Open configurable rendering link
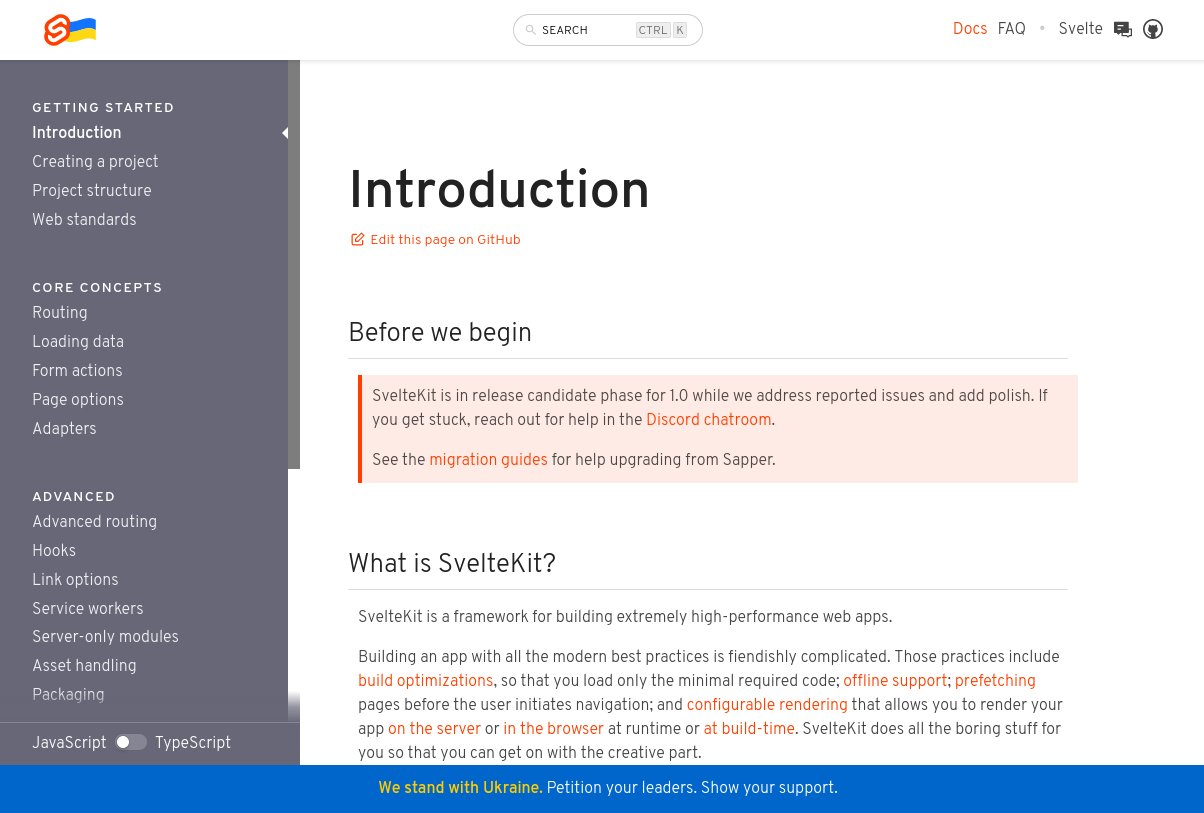The height and width of the screenshot is (813, 1204). coord(767,705)
